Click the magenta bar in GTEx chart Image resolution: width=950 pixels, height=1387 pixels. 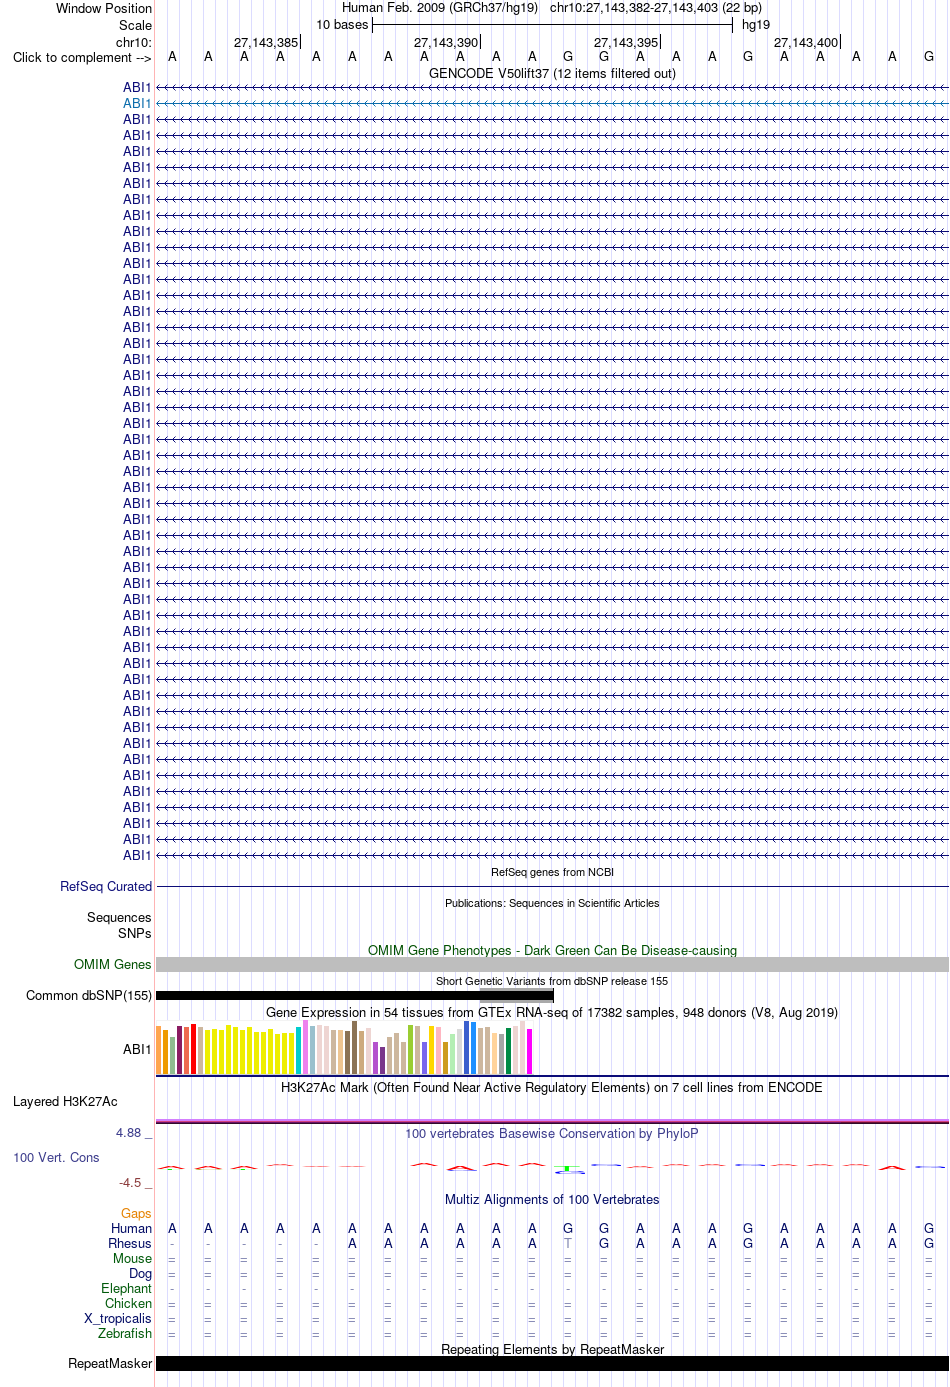pos(530,1051)
